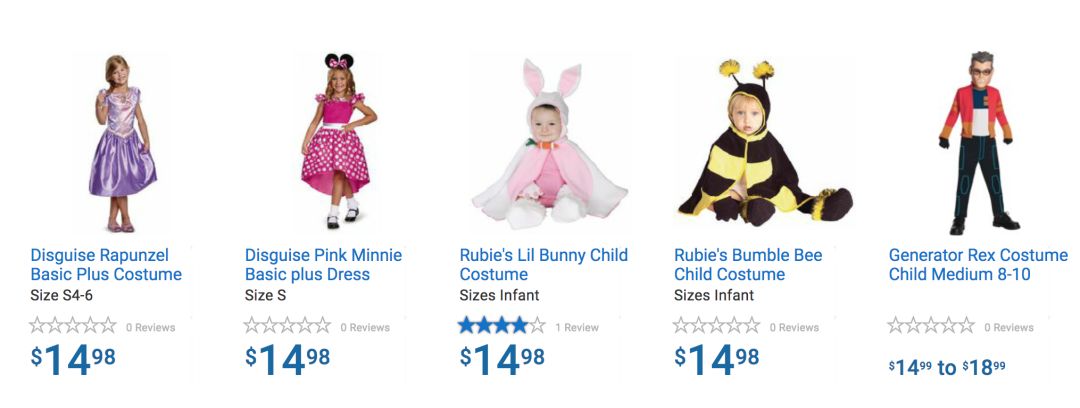Click the $14.98 price on Bumble Bee costume

click(x=716, y=359)
